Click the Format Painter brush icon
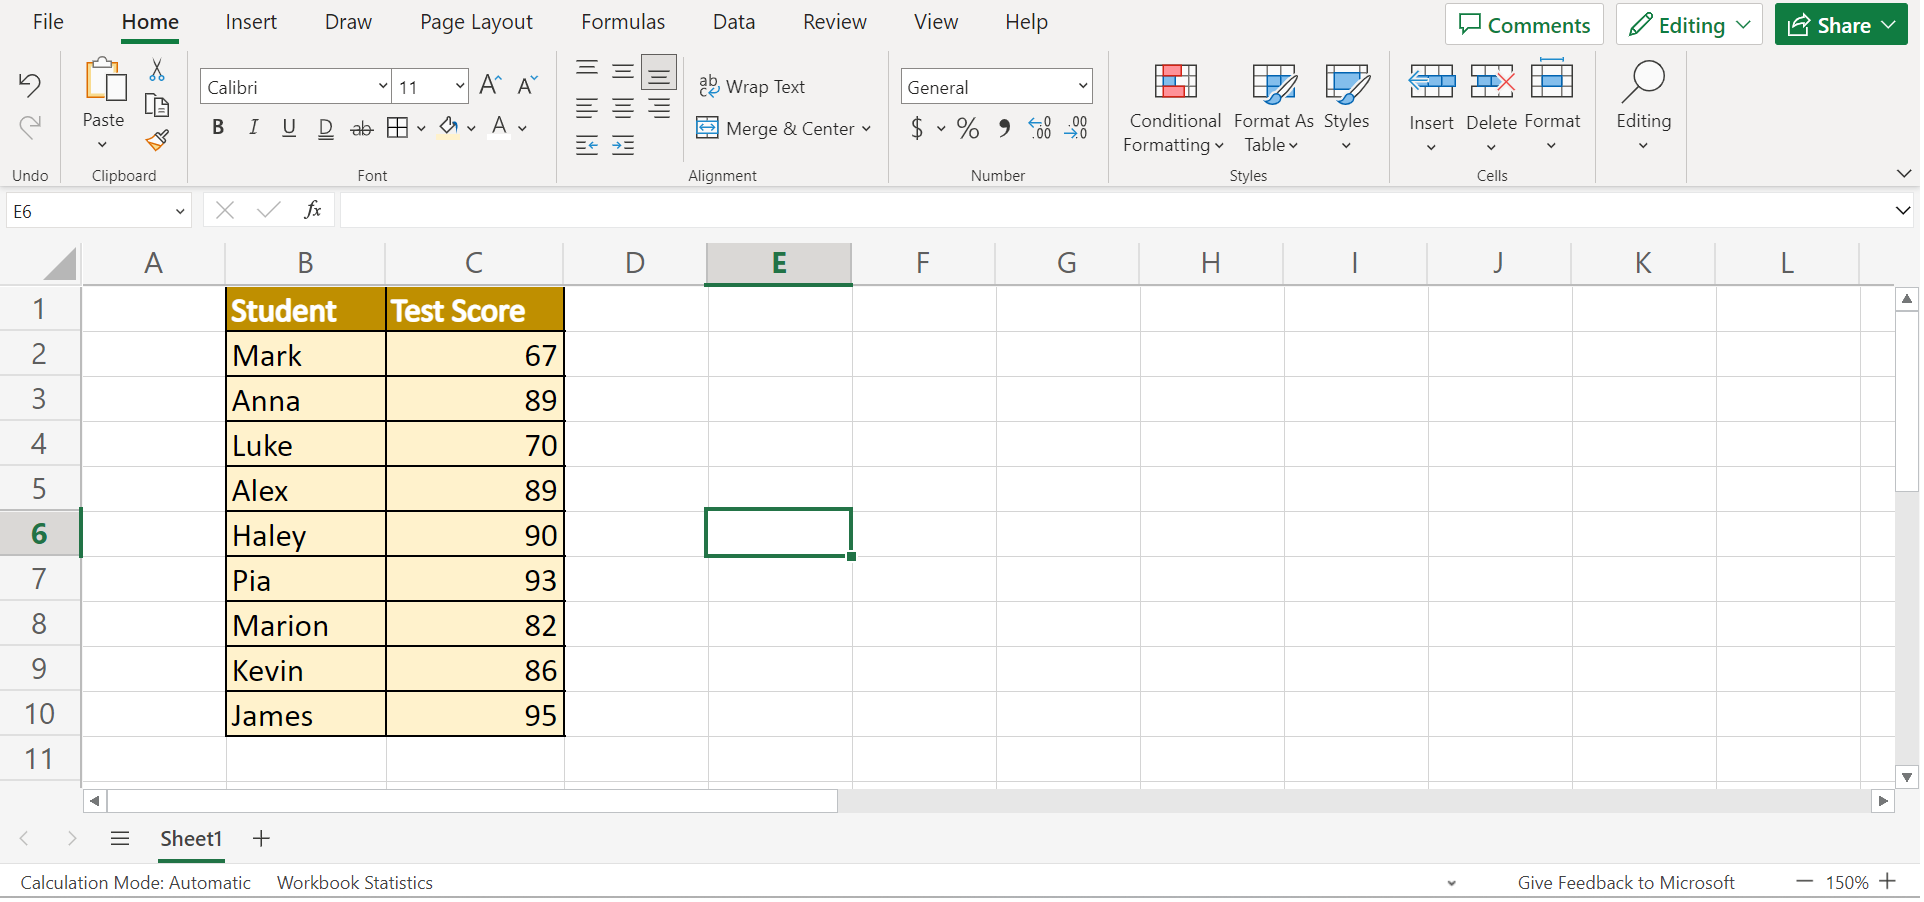Viewport: 1924px width, 902px height. 157,141
